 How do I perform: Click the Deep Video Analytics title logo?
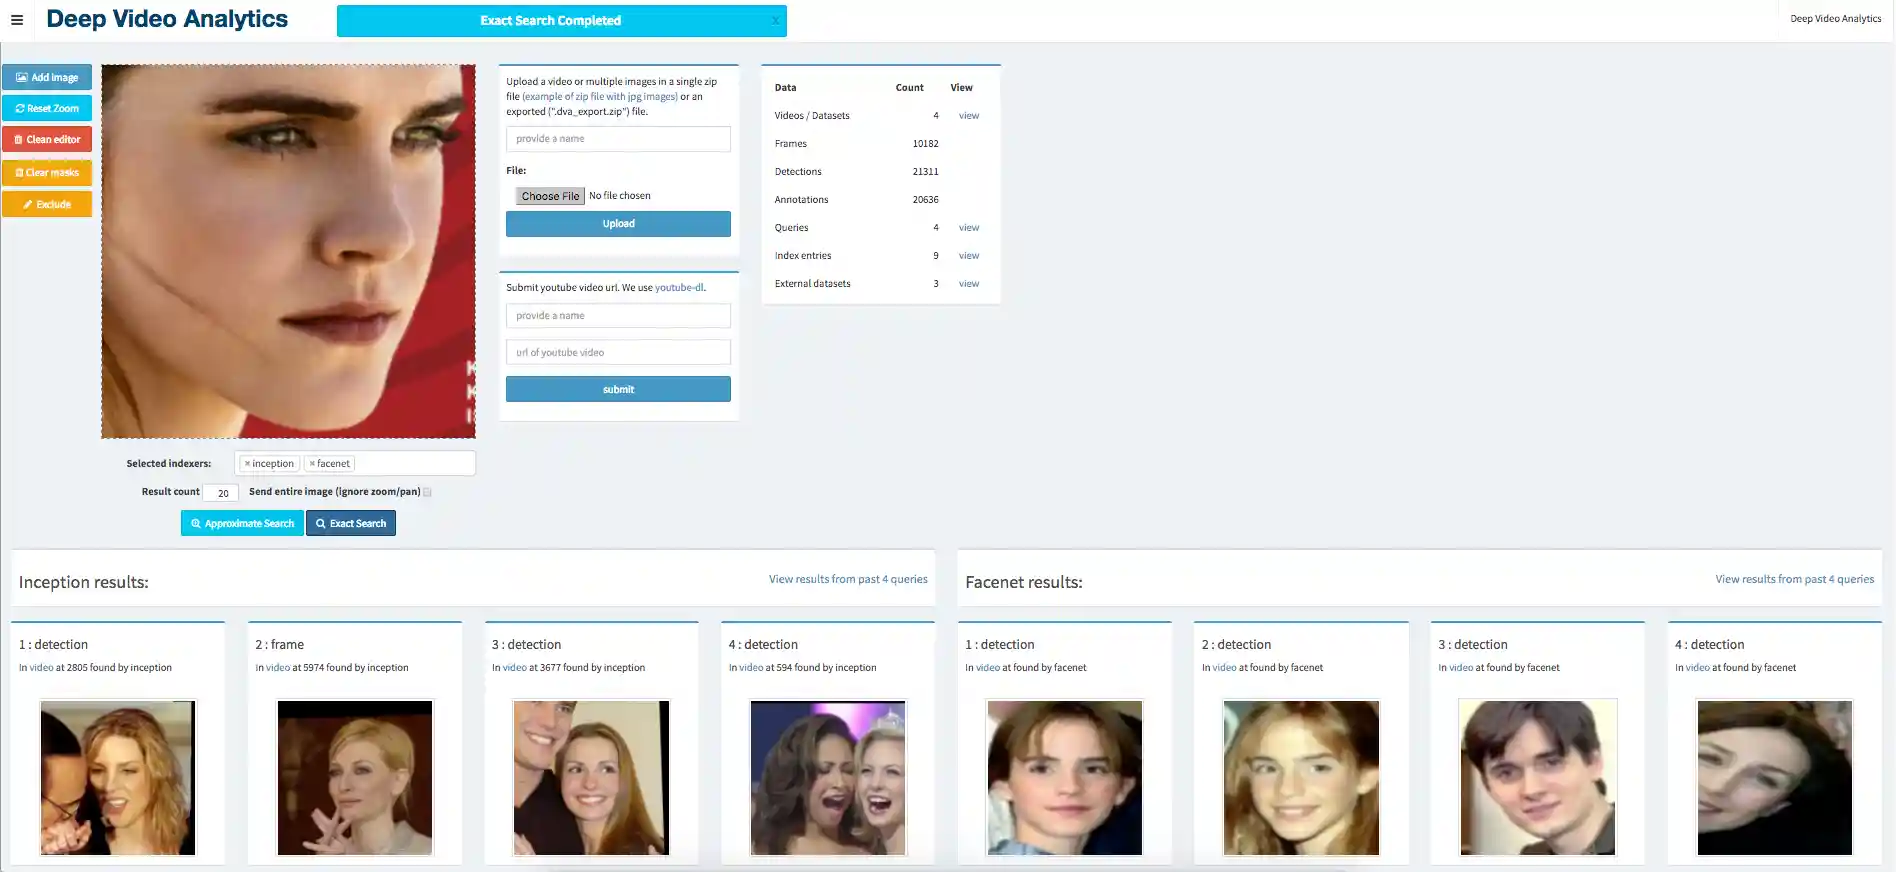pyautogui.click(x=167, y=20)
